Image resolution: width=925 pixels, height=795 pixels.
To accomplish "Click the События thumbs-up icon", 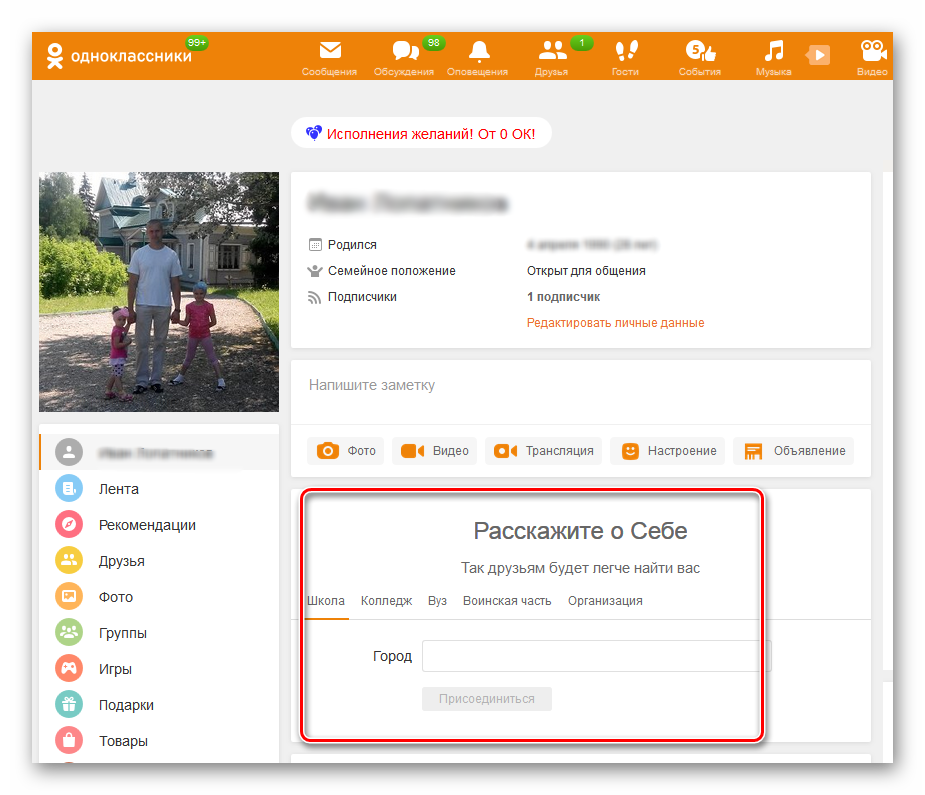I will tap(699, 52).
